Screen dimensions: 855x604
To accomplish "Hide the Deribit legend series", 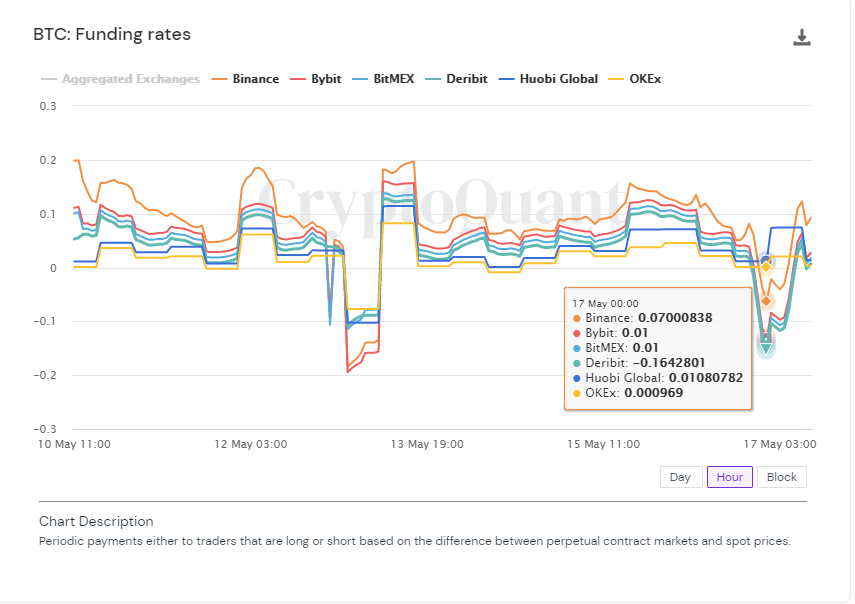I will coord(465,79).
